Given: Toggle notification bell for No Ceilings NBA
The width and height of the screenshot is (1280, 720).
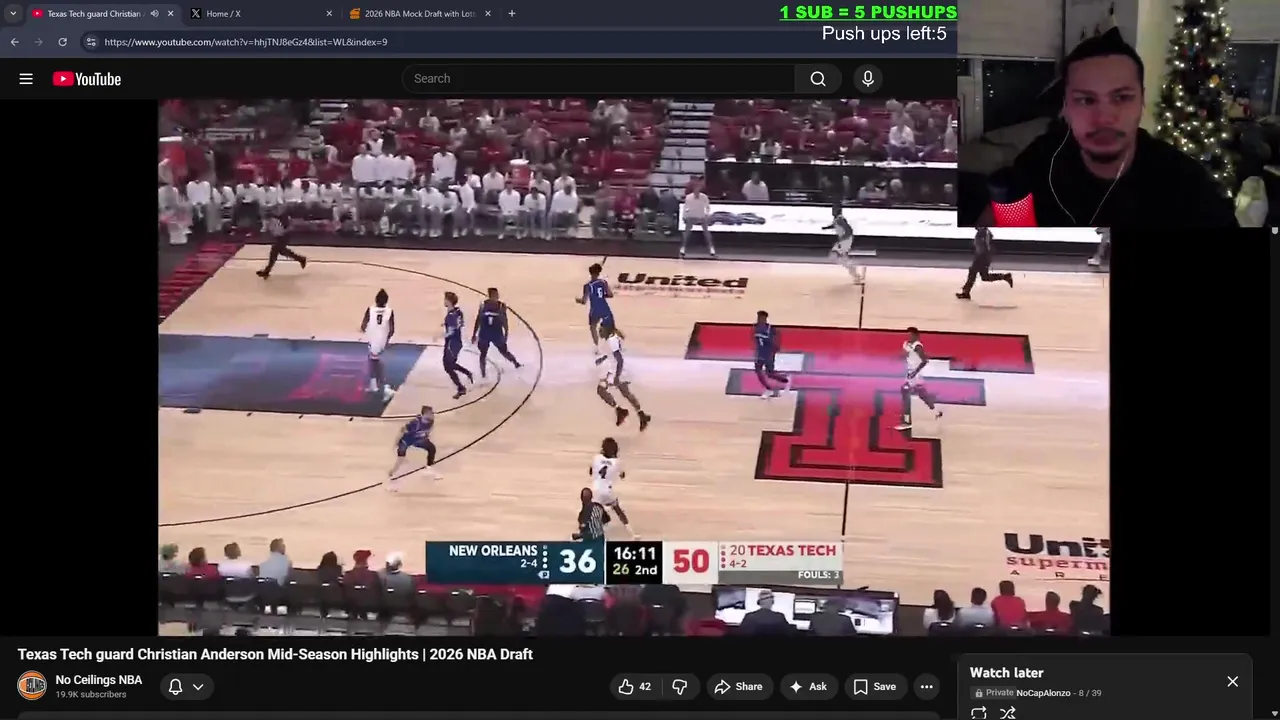Looking at the screenshot, I should coord(175,687).
